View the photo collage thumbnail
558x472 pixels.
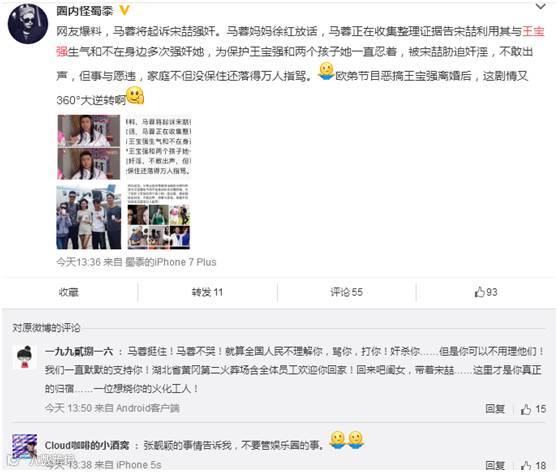point(158,216)
